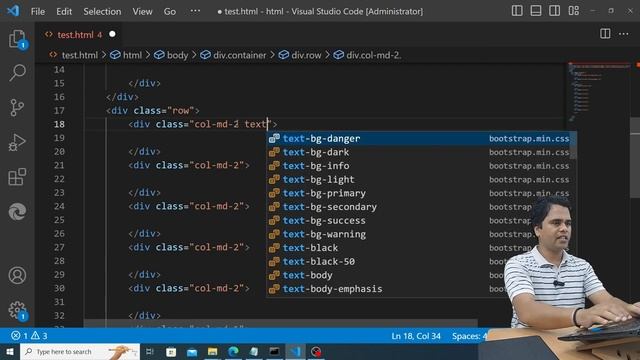
Task: Open the View menu
Action: 142,11
